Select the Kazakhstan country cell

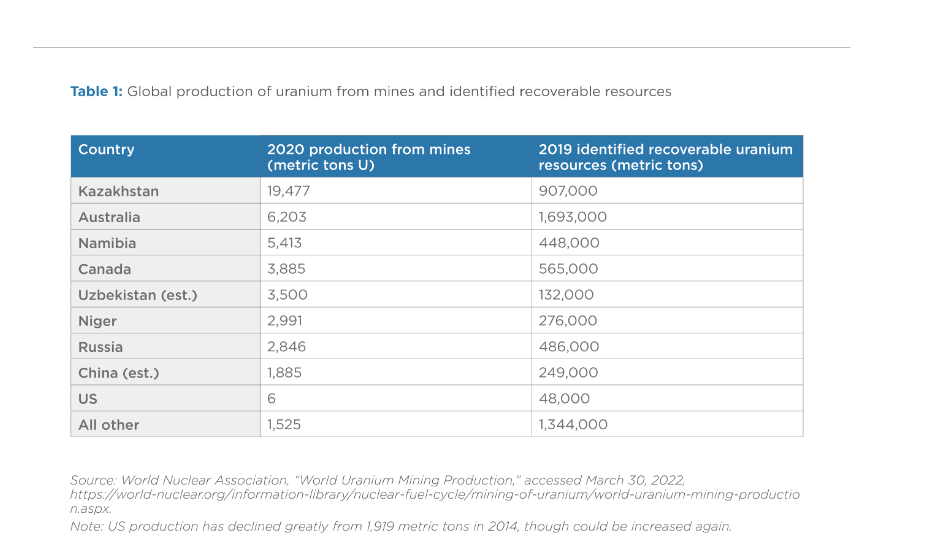[118, 191]
